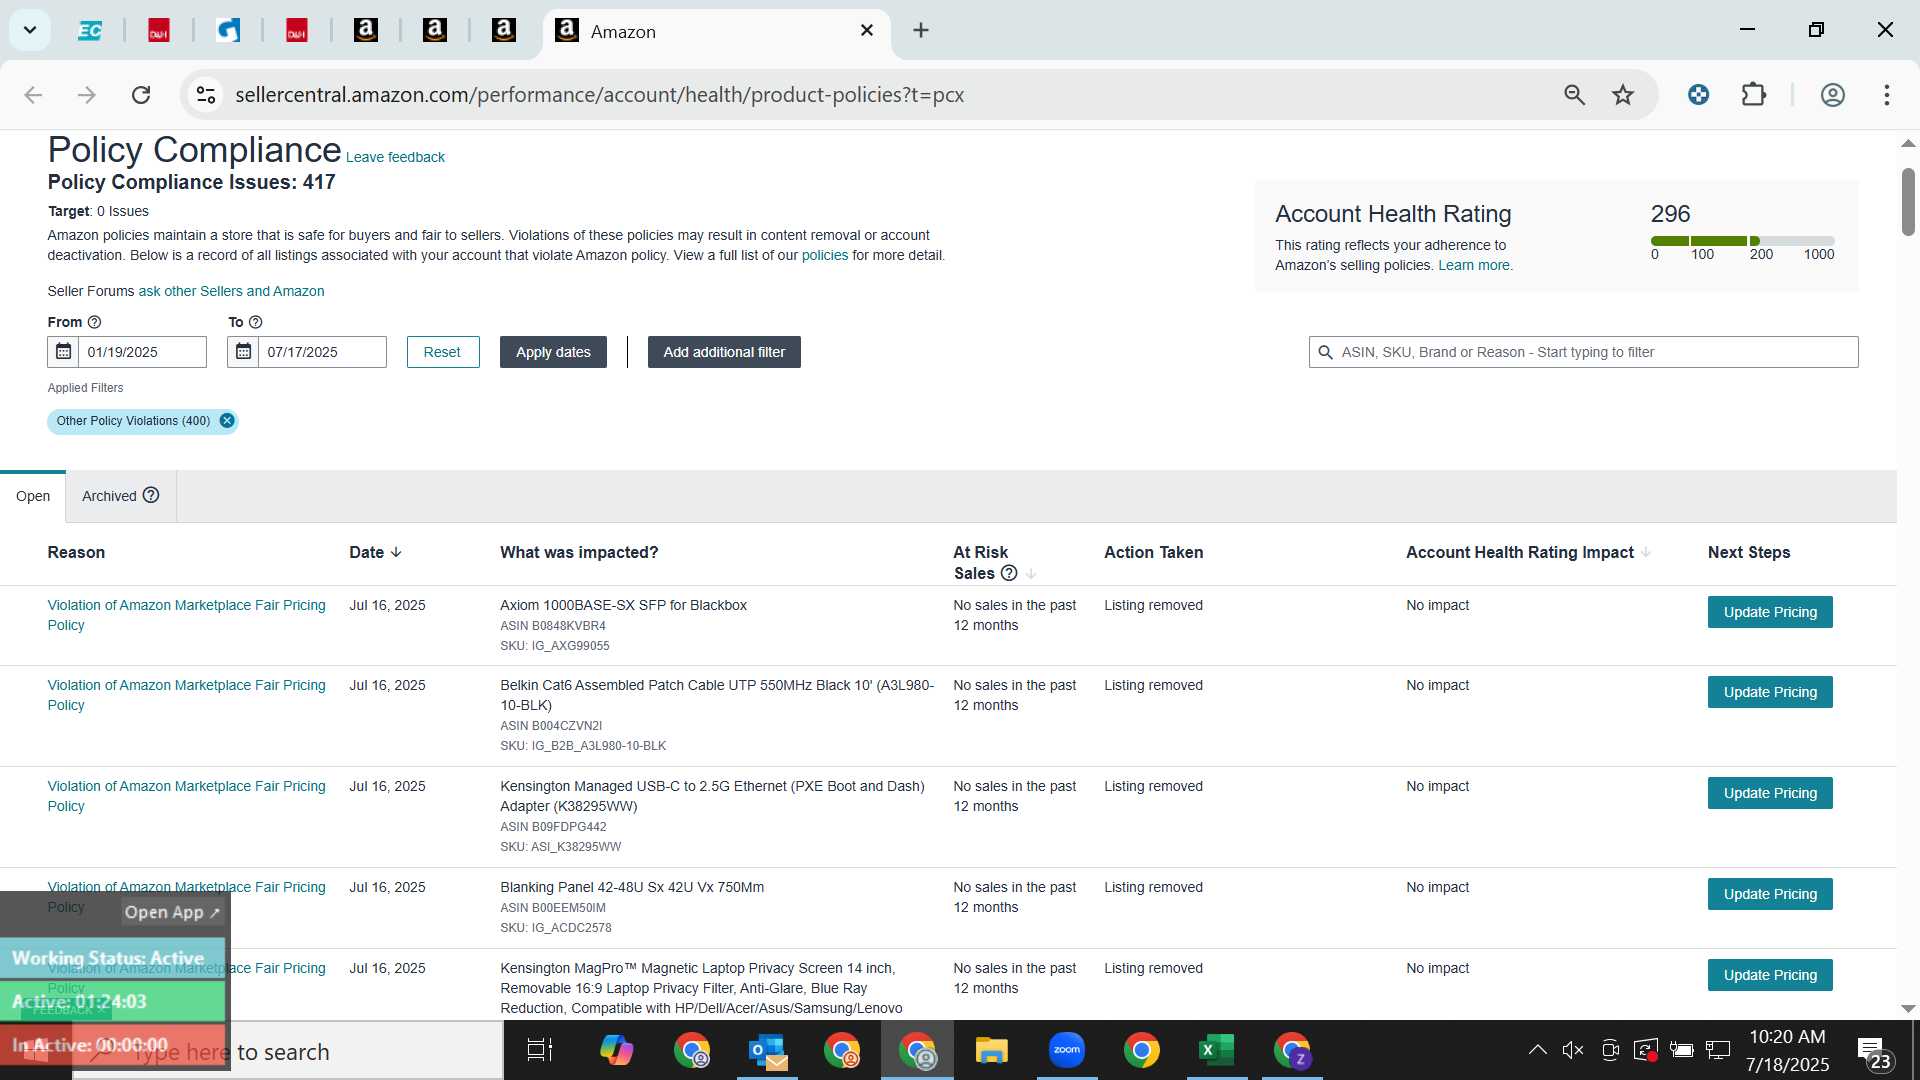The height and width of the screenshot is (1080, 1920).
Task: Open violation reason link for Axiom 1000BASE-SX
Action: 186,615
